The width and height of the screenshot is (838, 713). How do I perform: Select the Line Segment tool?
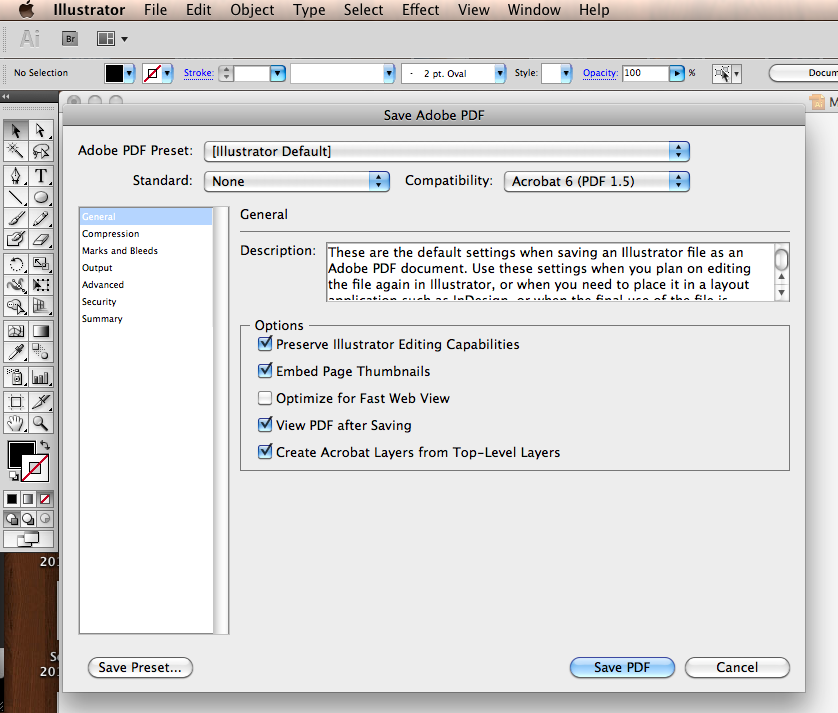pos(16,197)
